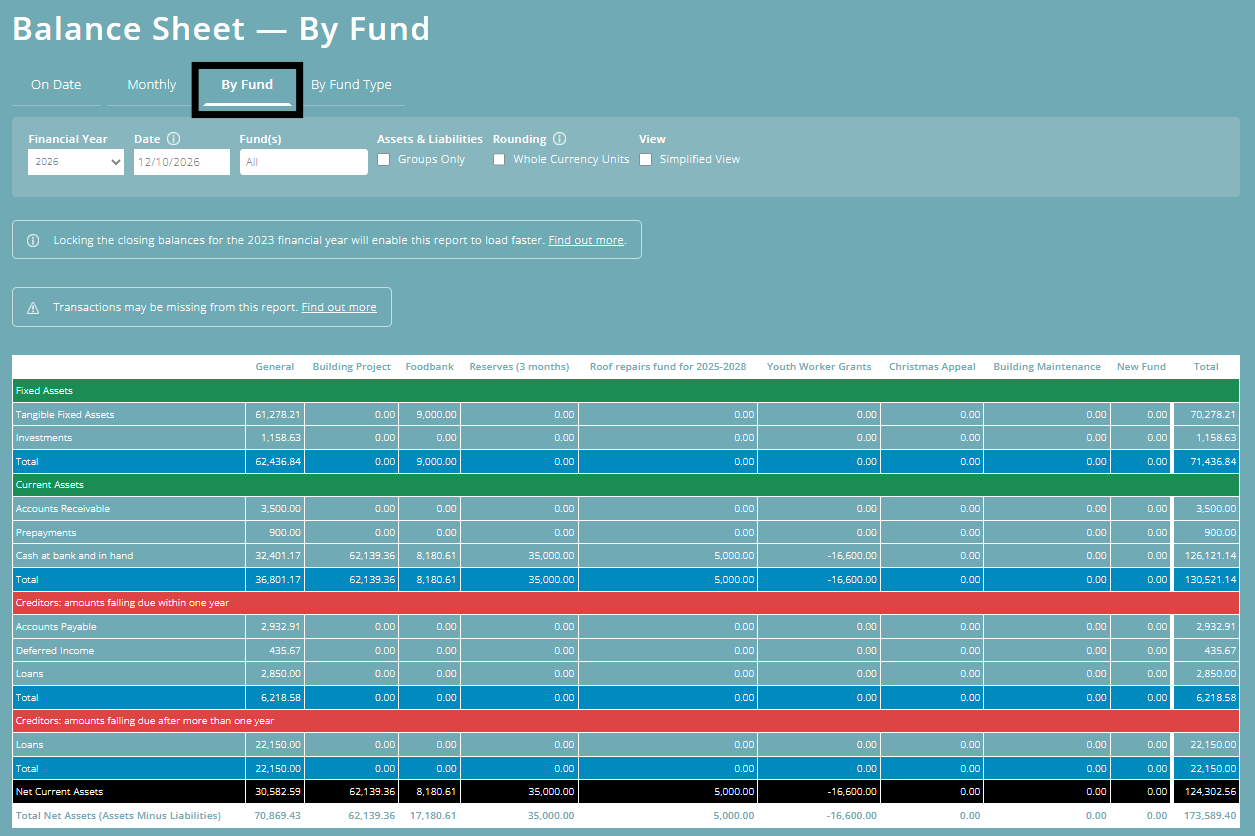Viewport: 1255px width, 836px height.
Task: Click the Deferred Income row label
Action: coord(55,651)
